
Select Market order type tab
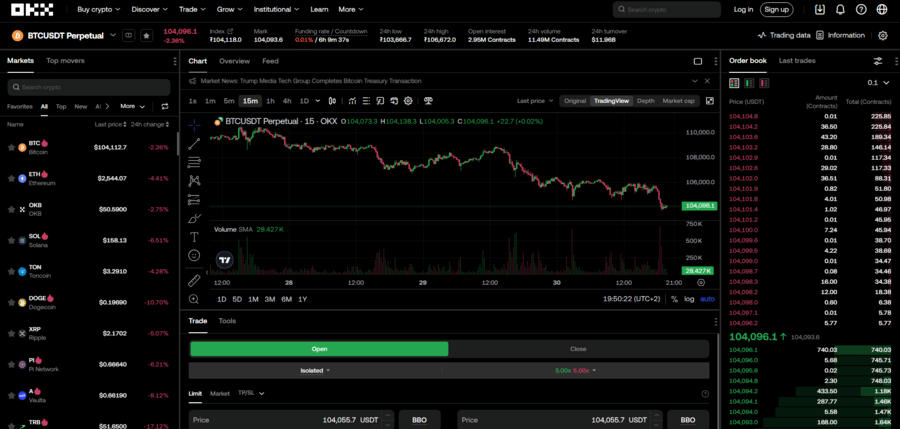[x=220, y=393]
